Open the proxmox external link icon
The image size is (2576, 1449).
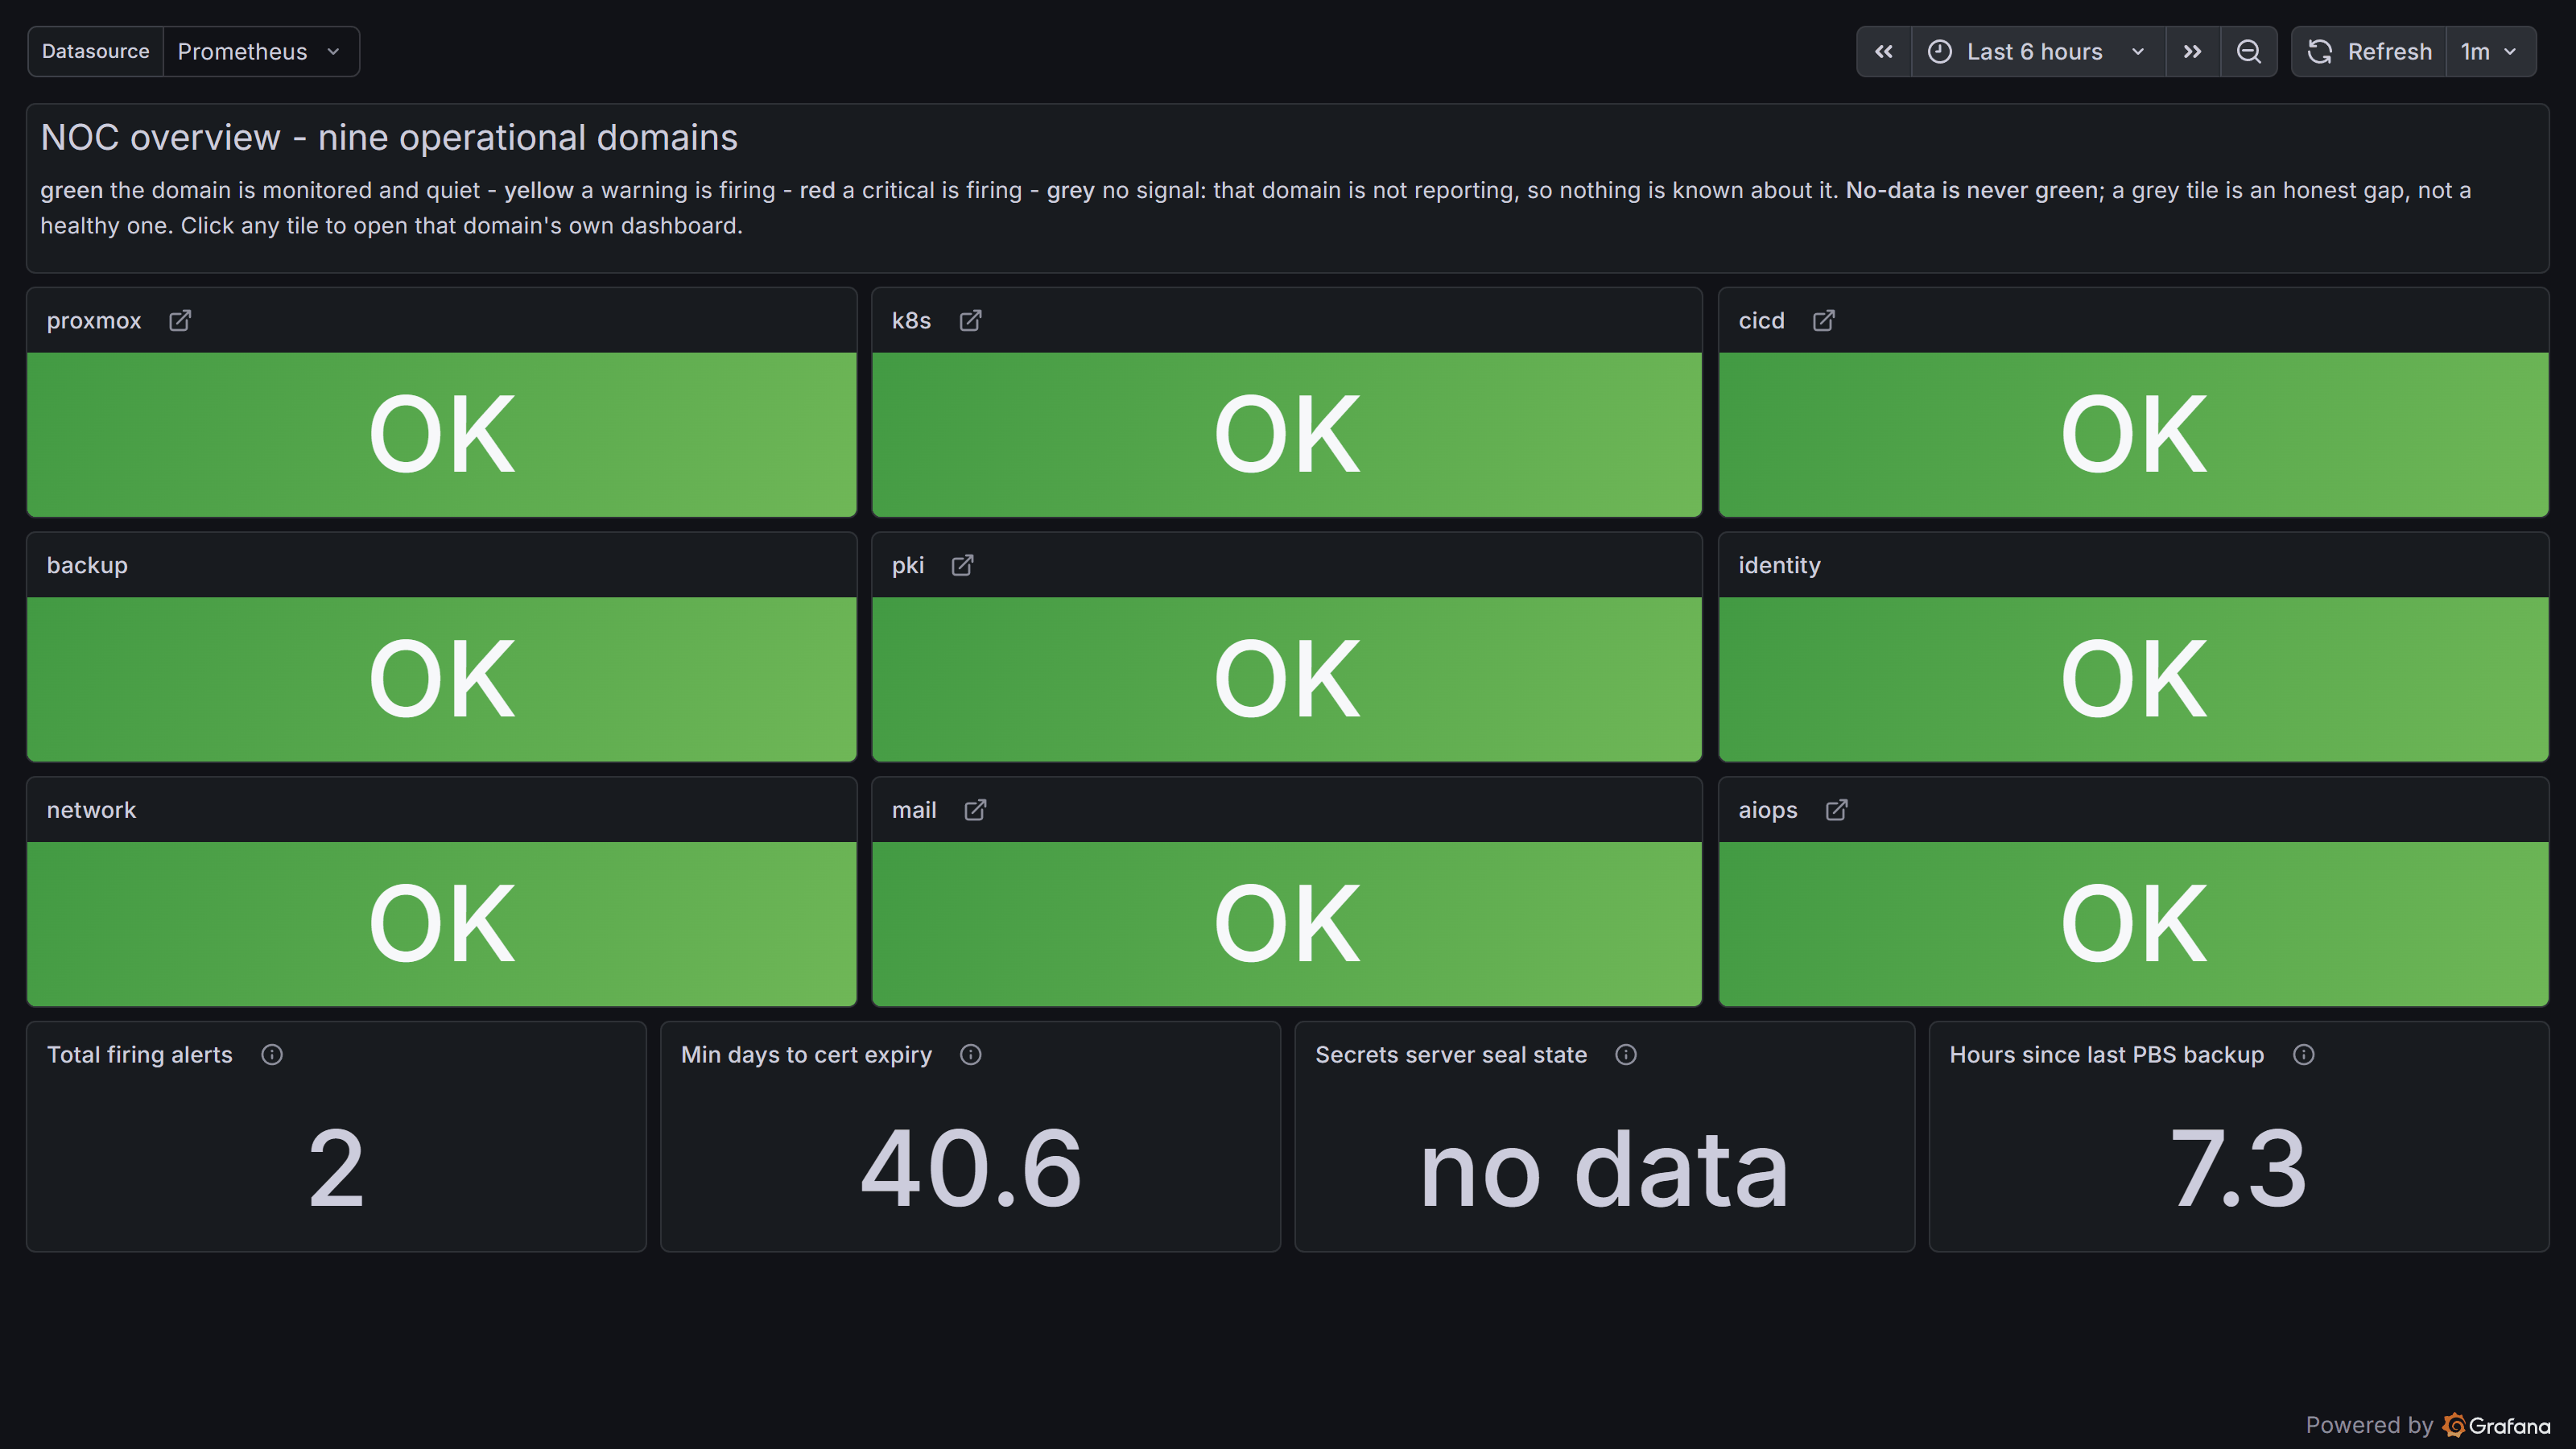(180, 321)
